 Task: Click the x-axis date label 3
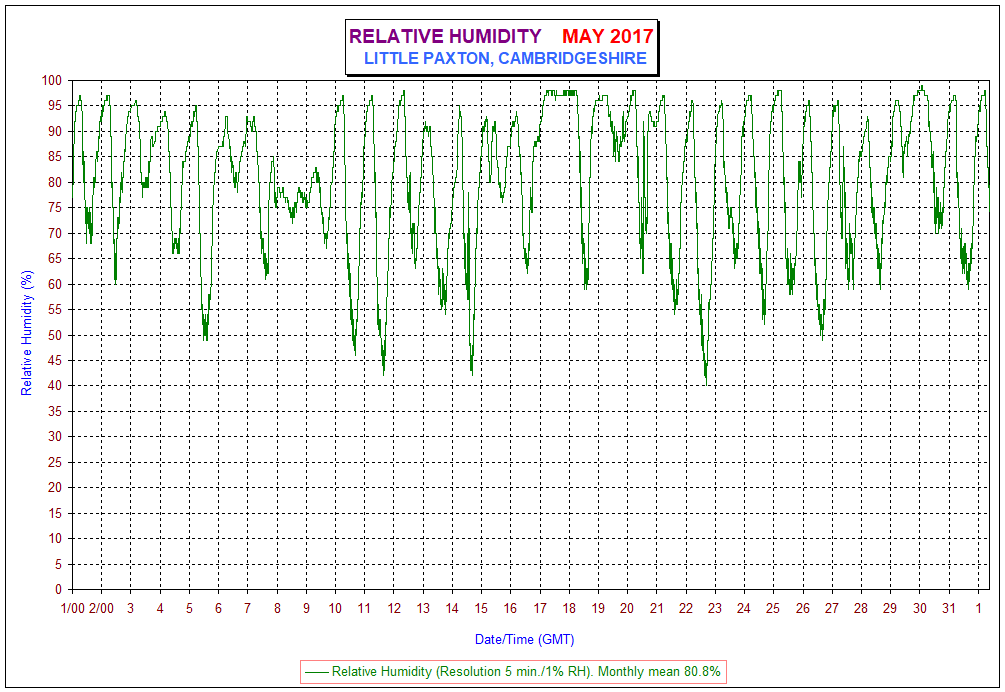(131, 609)
